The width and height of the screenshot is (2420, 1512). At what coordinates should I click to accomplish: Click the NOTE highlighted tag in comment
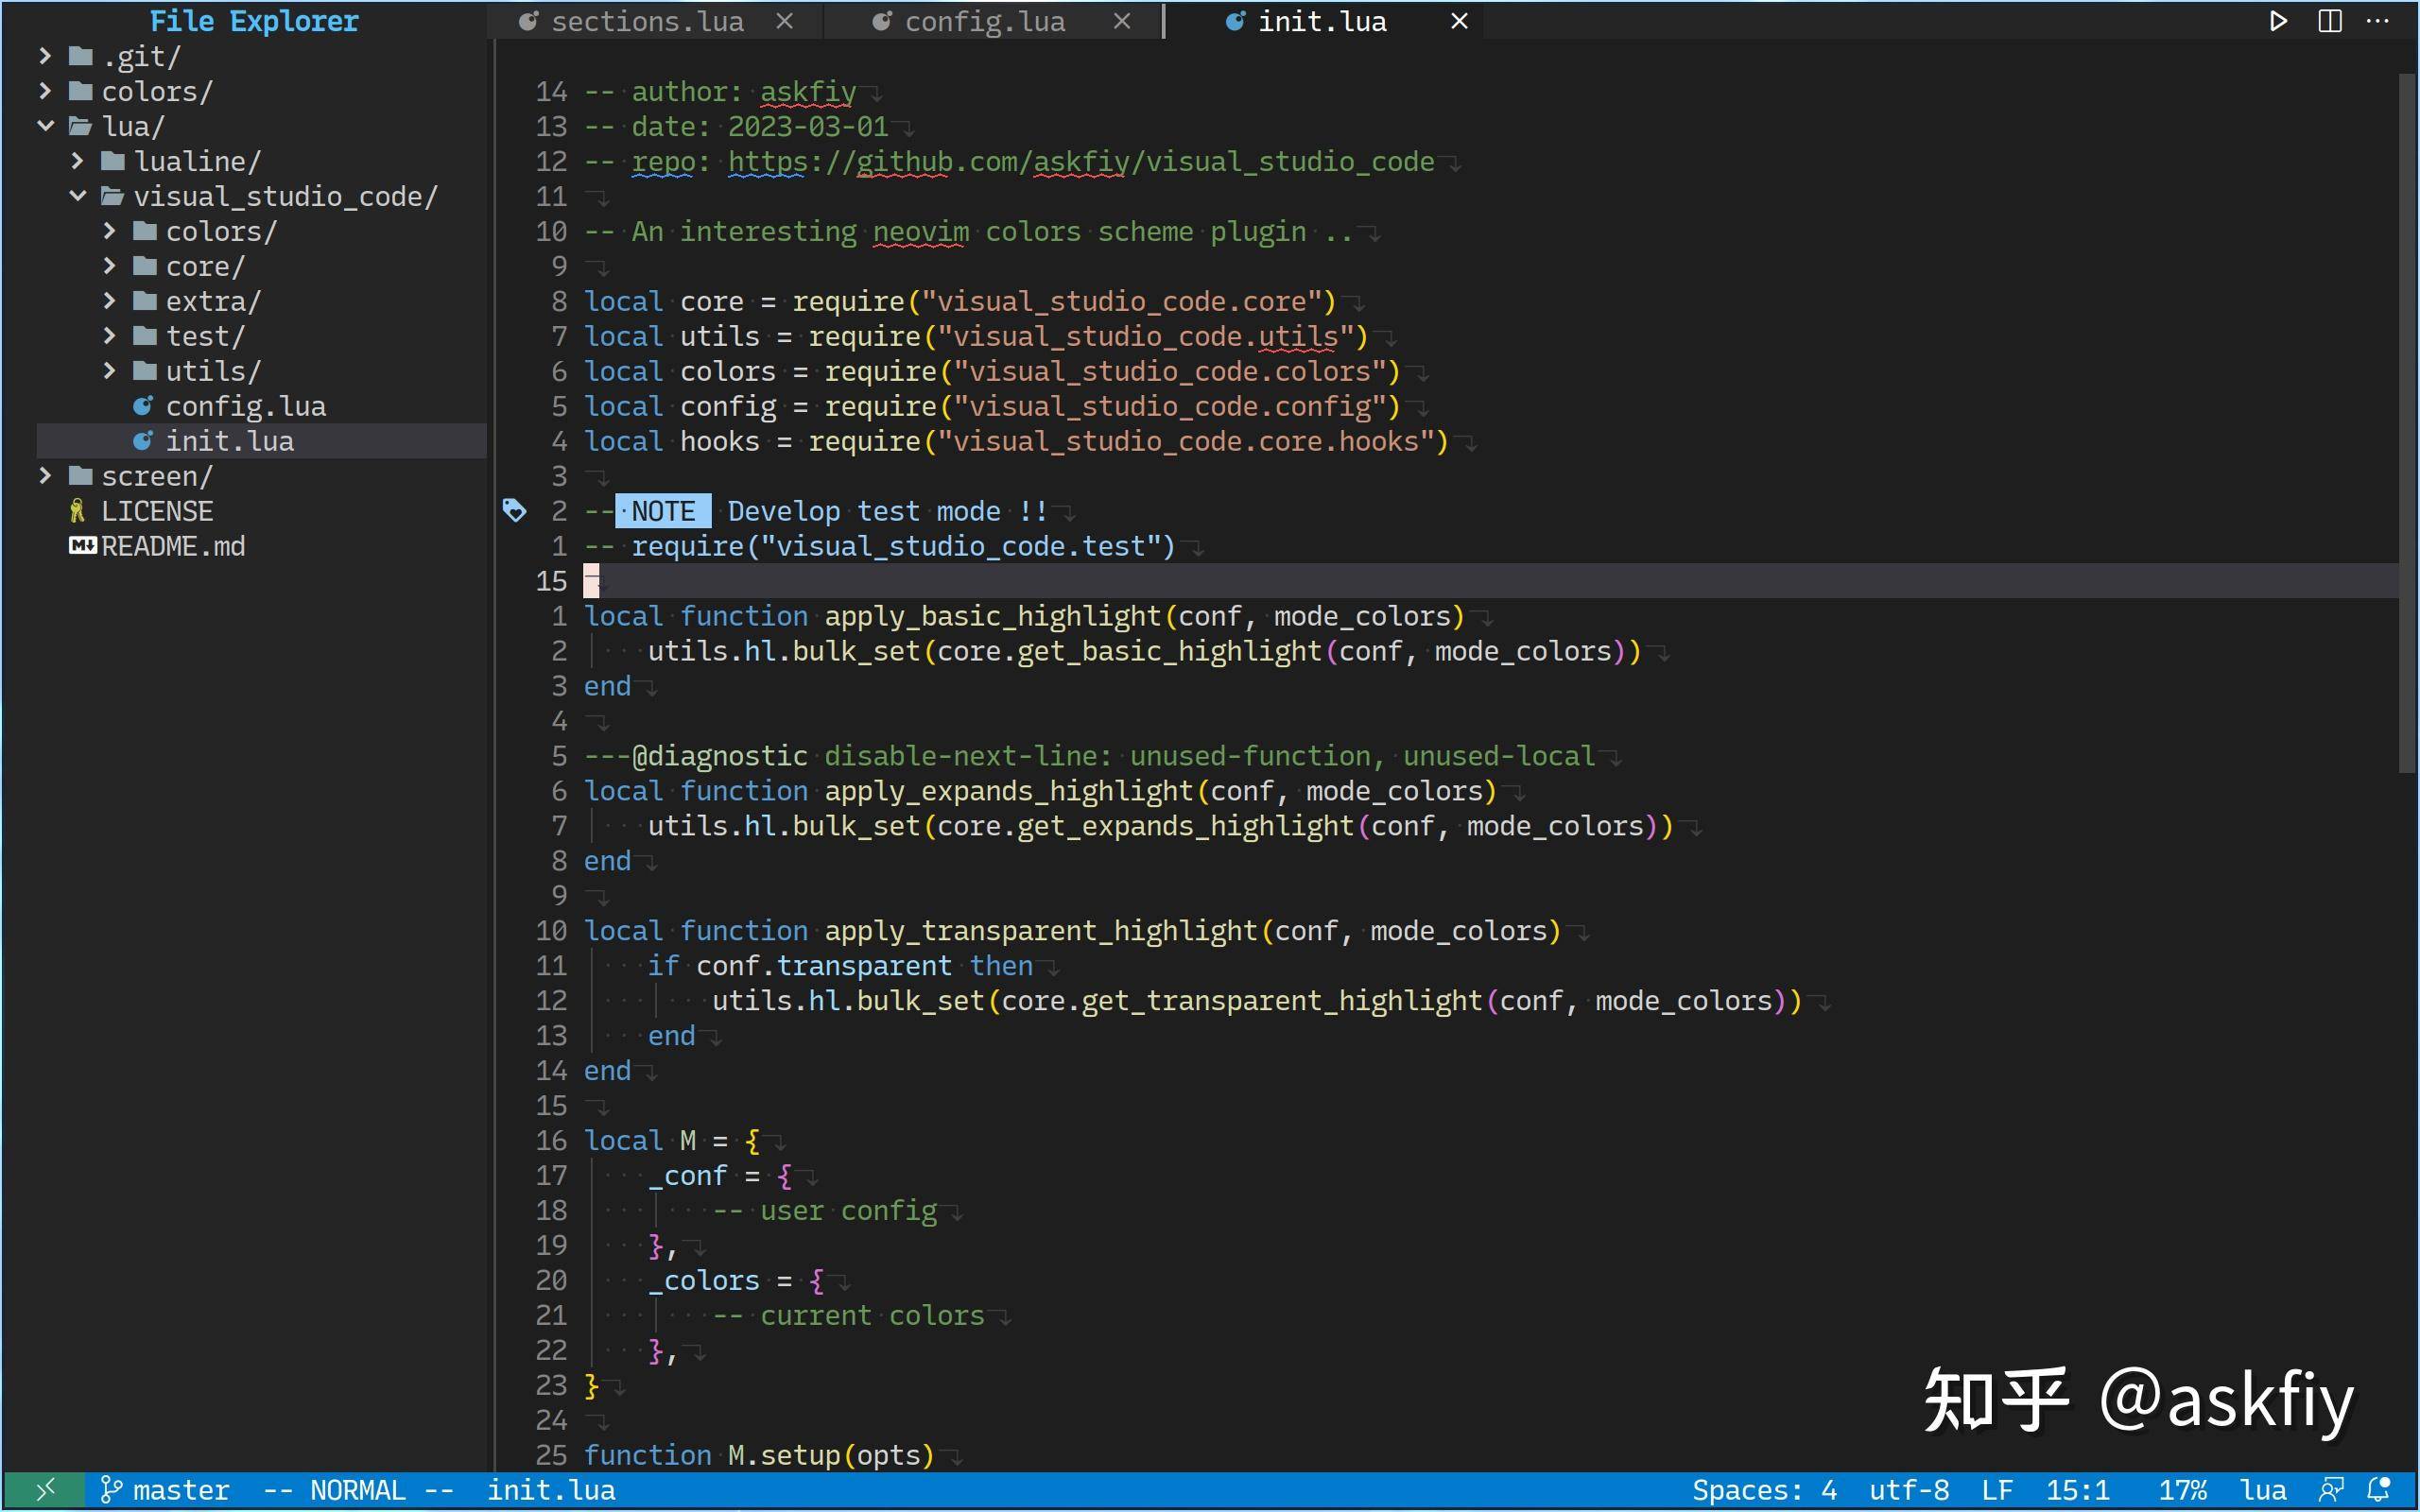(x=663, y=511)
